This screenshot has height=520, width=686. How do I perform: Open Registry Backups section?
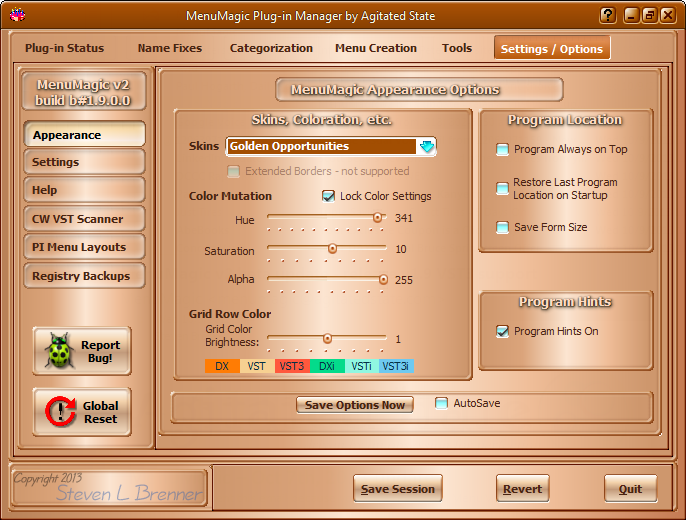[84, 276]
